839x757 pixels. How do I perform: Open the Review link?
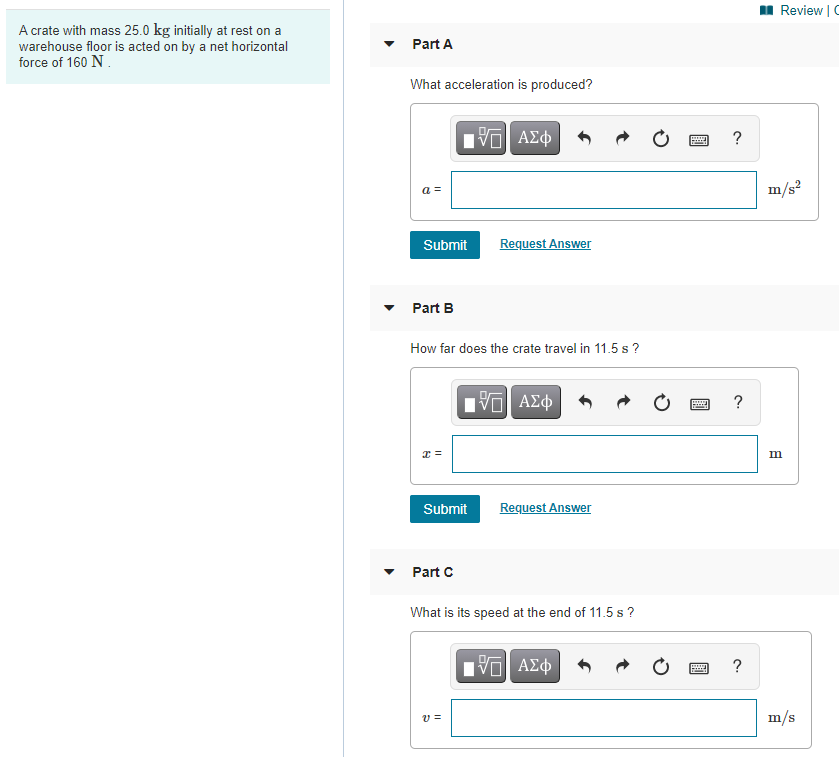(x=801, y=10)
